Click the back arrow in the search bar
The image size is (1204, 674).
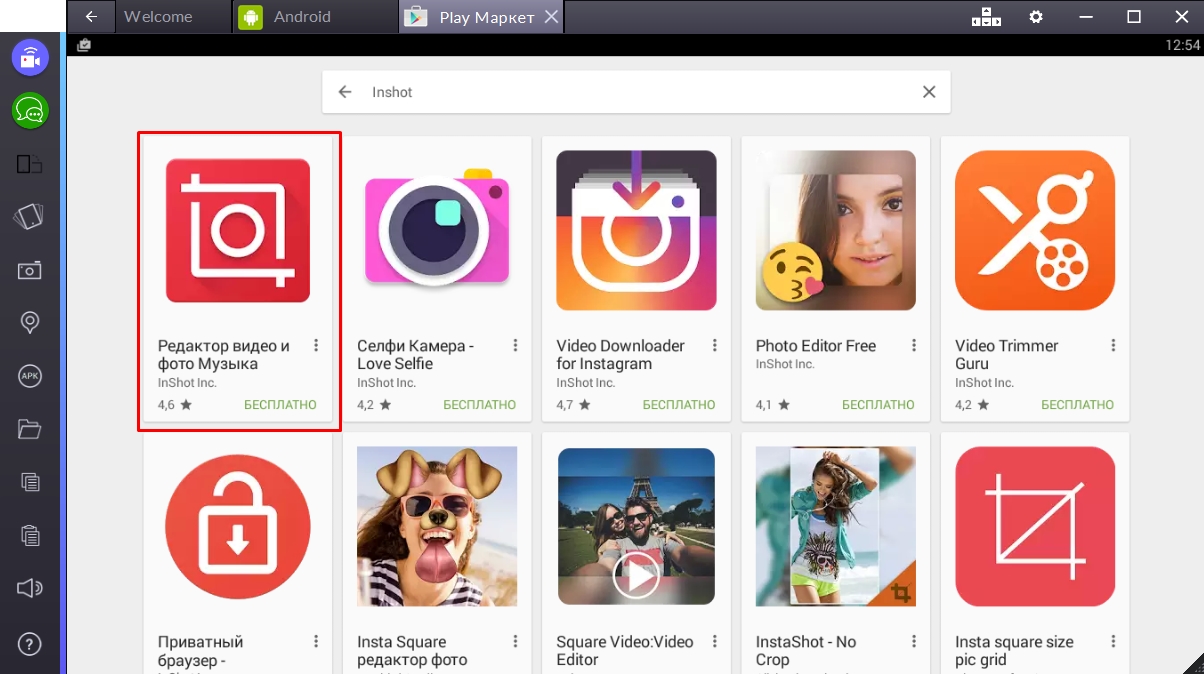coord(345,92)
